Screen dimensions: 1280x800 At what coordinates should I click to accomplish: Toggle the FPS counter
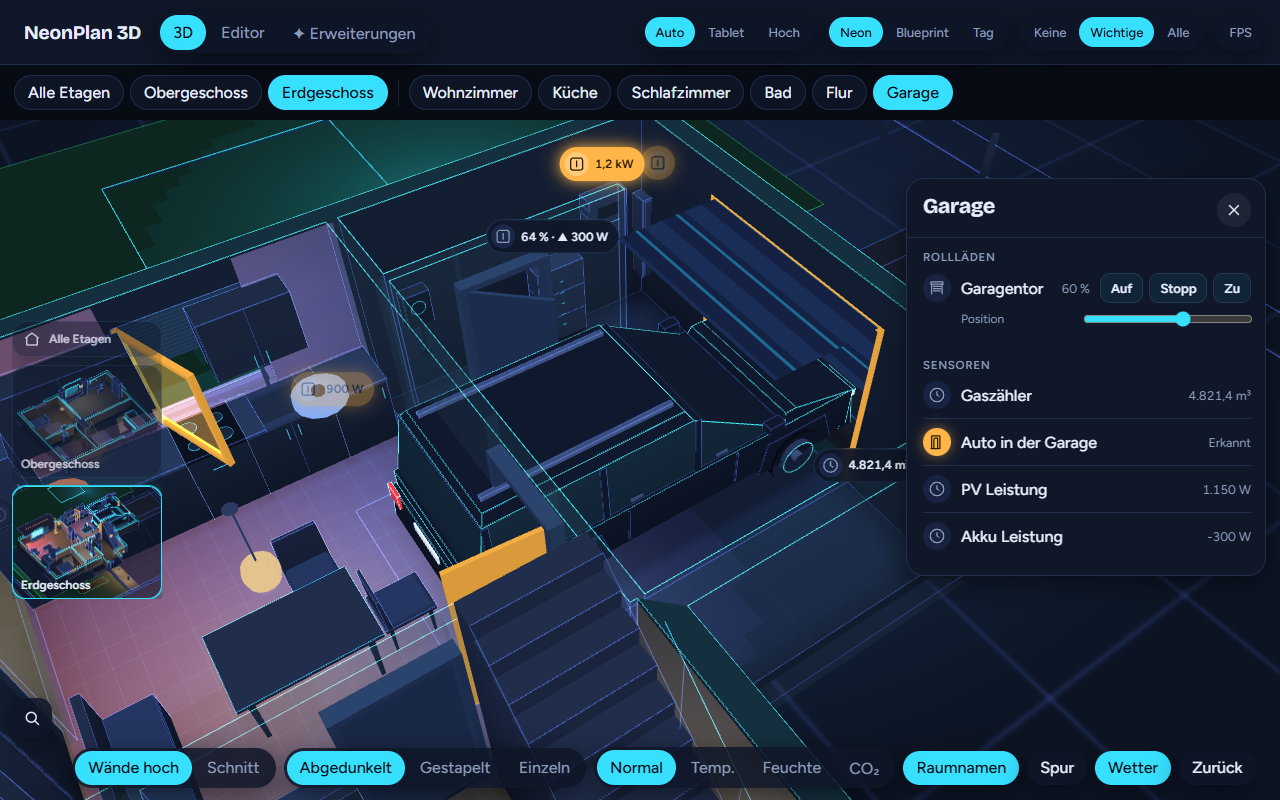[1240, 33]
